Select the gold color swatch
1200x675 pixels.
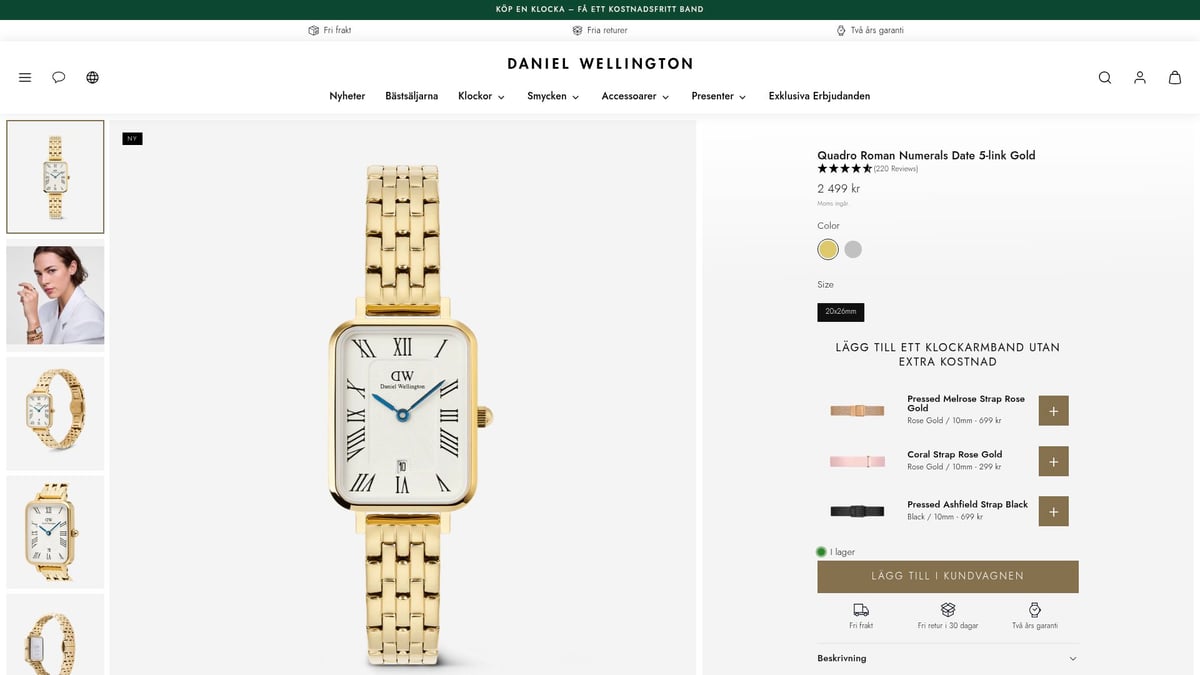(828, 249)
